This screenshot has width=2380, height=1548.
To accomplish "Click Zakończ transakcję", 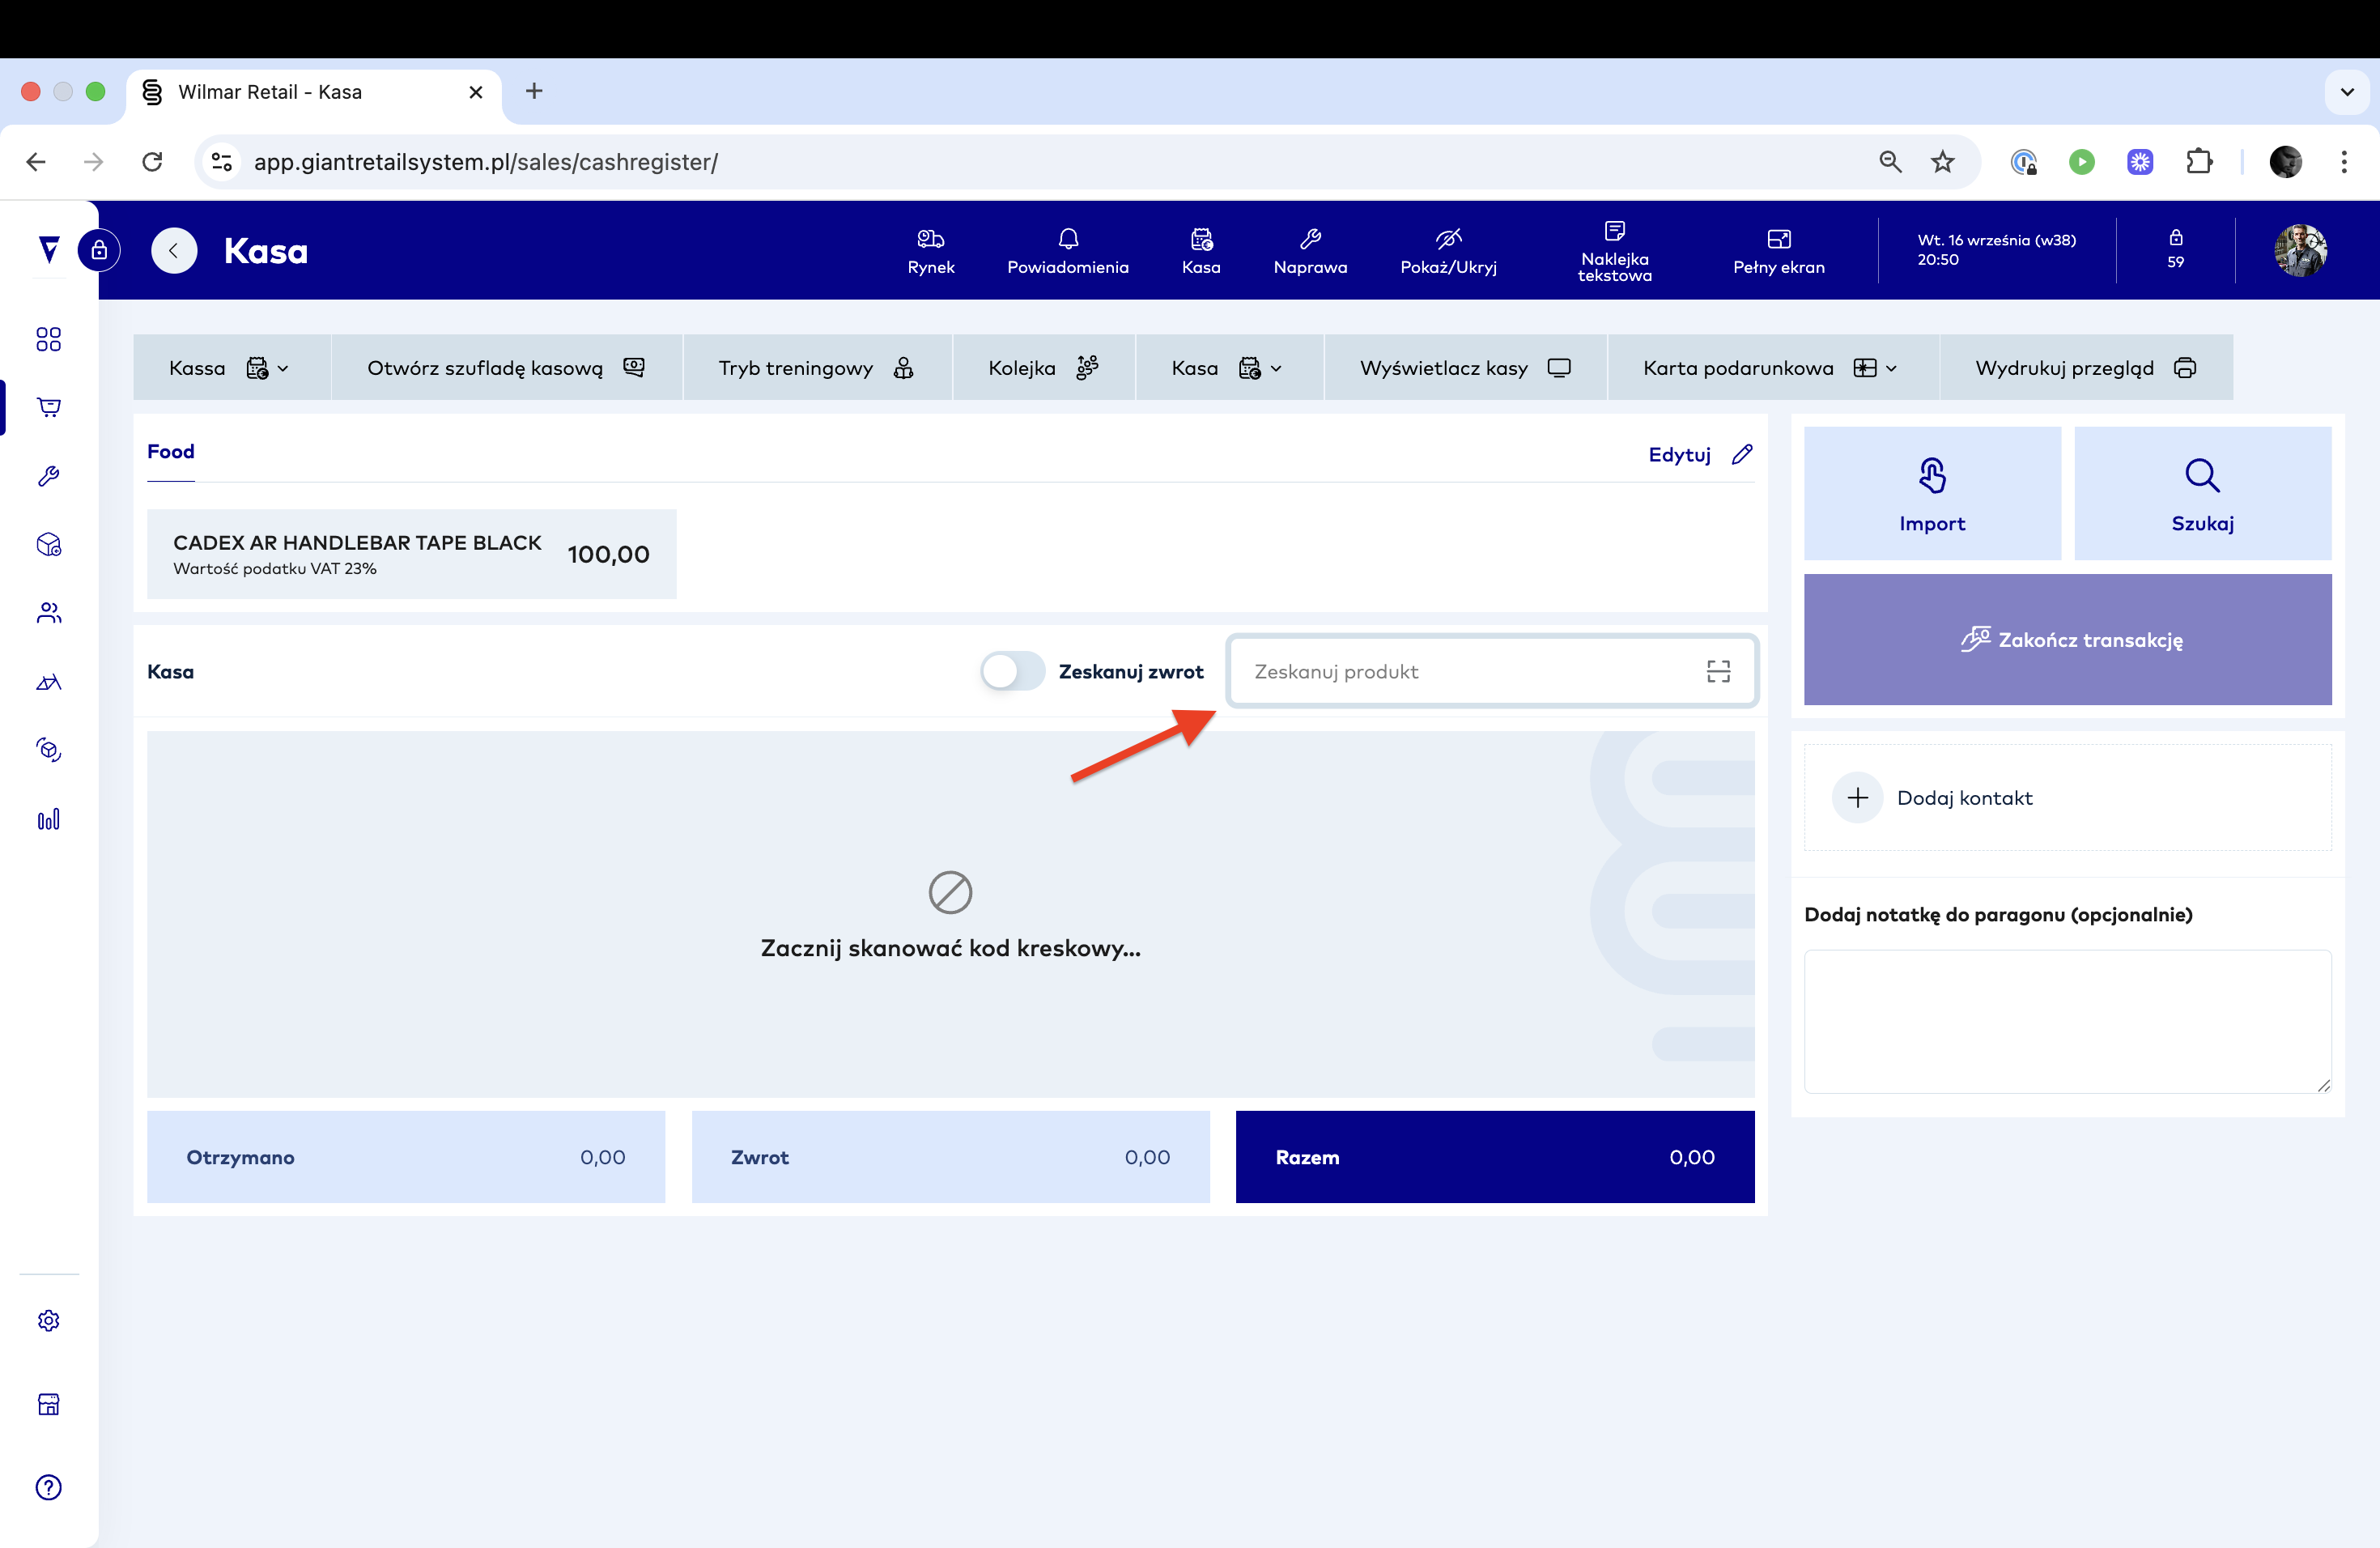I will tap(2067, 639).
